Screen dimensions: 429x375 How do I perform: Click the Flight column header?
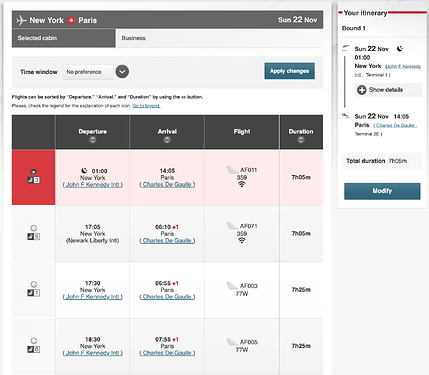pos(242,132)
